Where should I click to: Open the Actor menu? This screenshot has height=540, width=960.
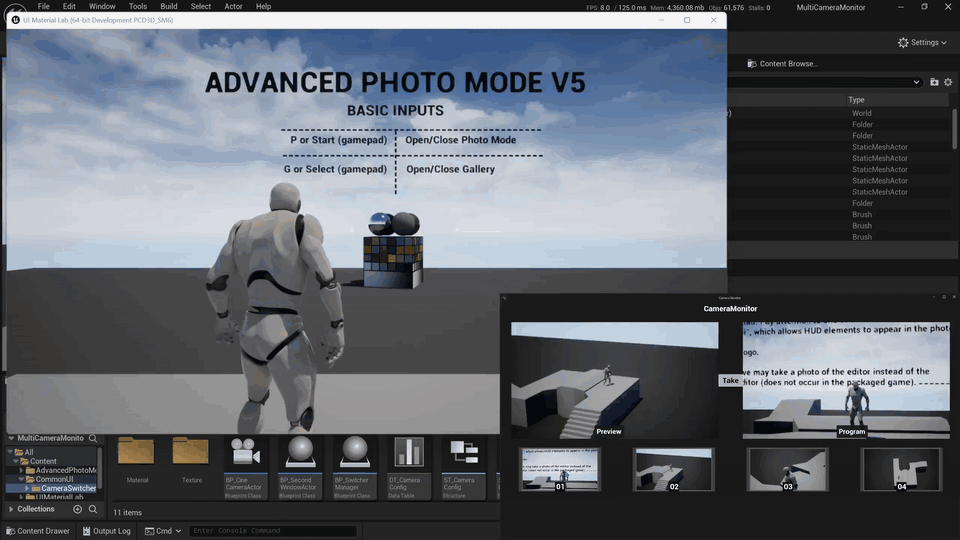[x=233, y=6]
